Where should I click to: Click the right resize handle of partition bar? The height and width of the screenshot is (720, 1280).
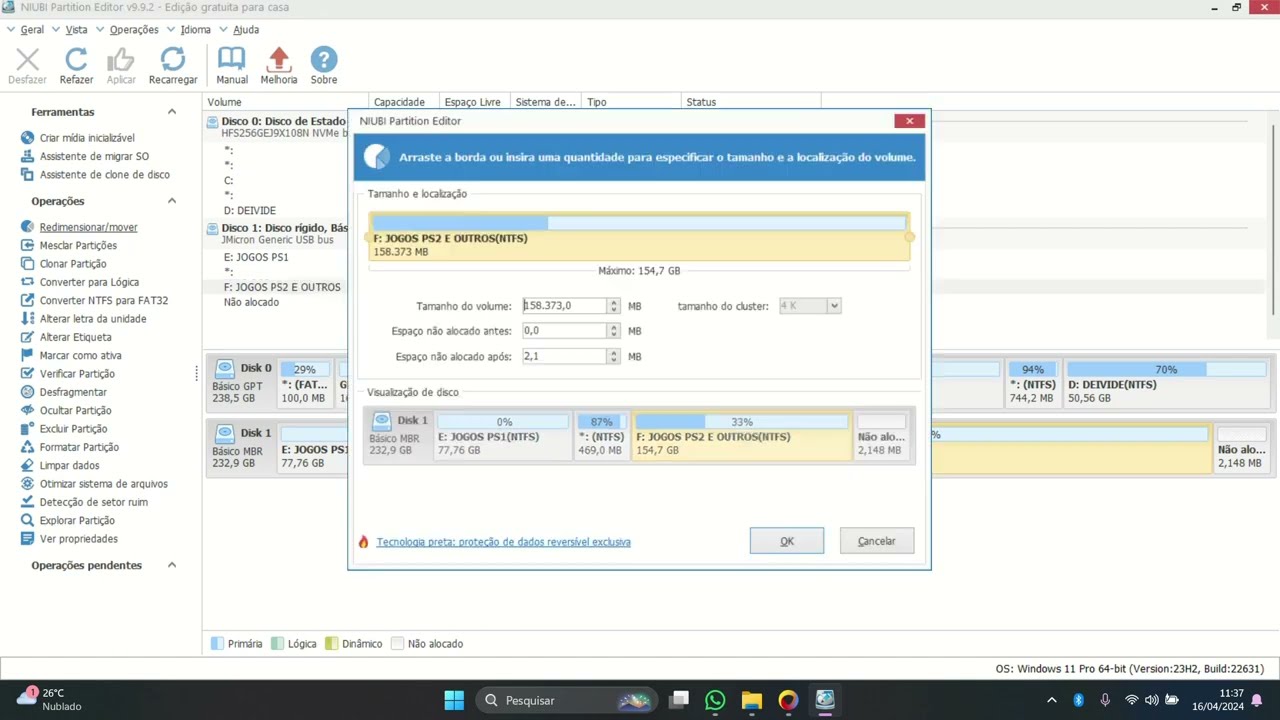point(909,237)
